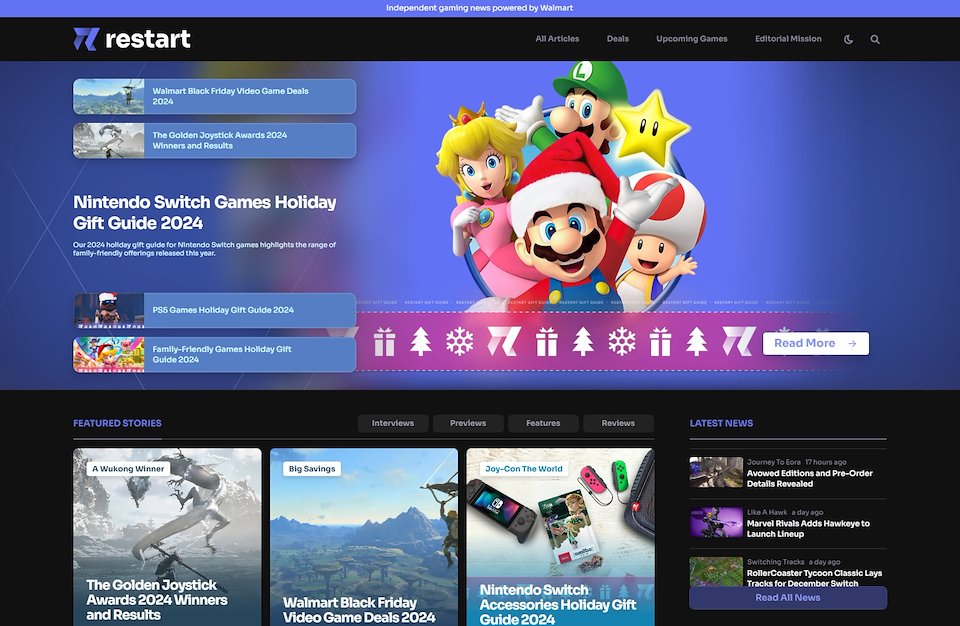Click the restart logo in header

132,39
